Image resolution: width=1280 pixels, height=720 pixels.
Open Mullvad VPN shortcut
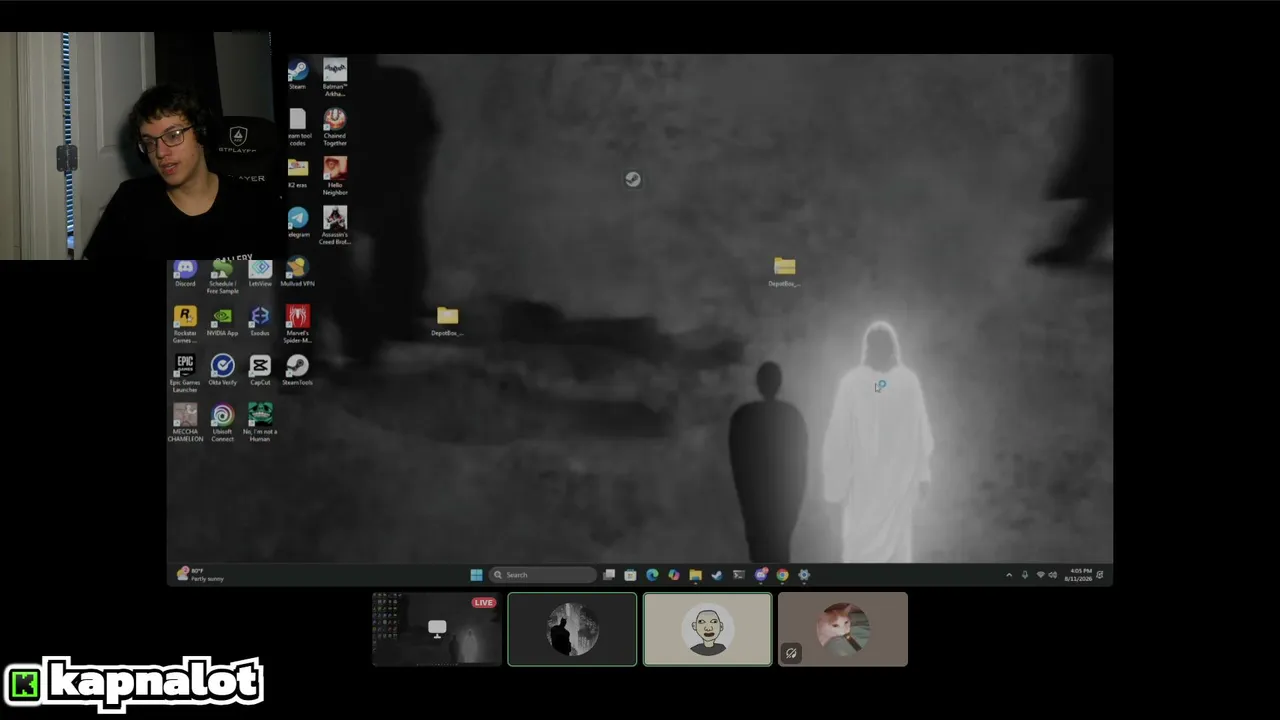coord(297,272)
